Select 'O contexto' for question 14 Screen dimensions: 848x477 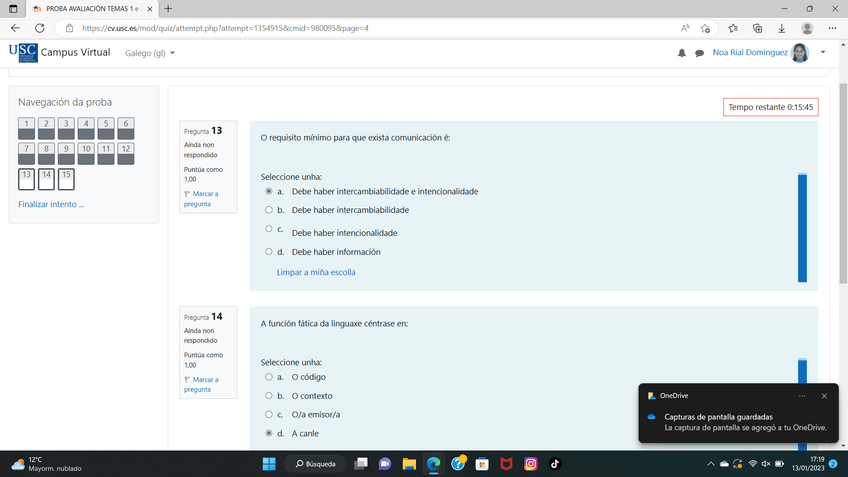269,396
